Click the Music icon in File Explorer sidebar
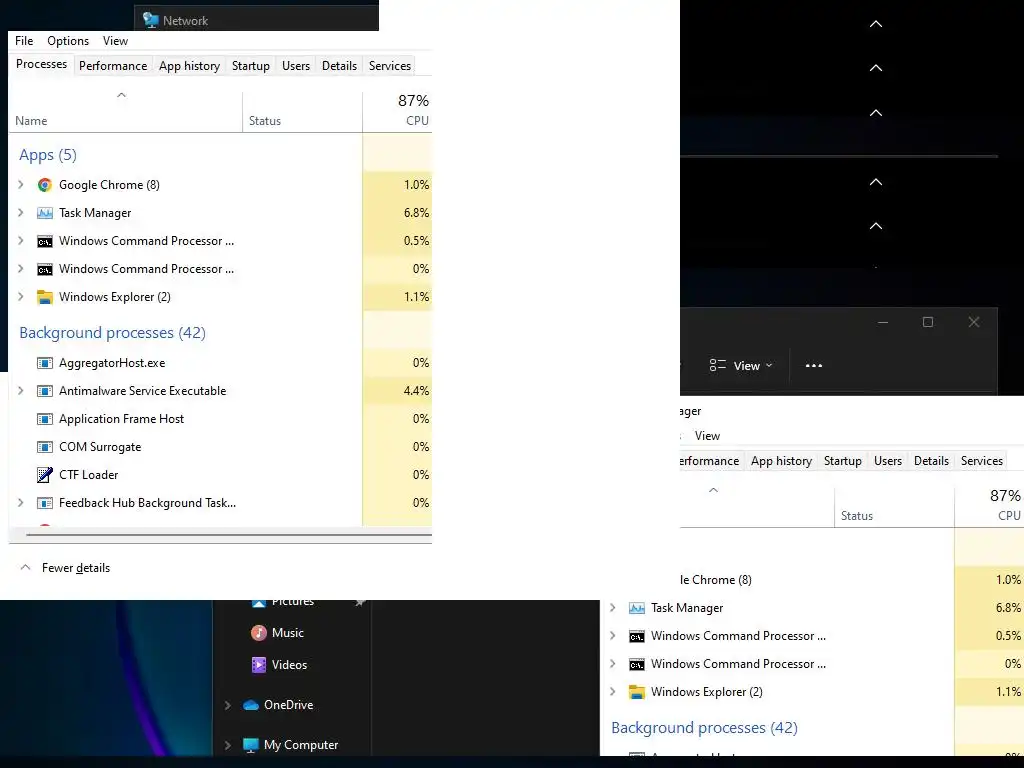This screenshot has height=768, width=1024. pos(259,633)
